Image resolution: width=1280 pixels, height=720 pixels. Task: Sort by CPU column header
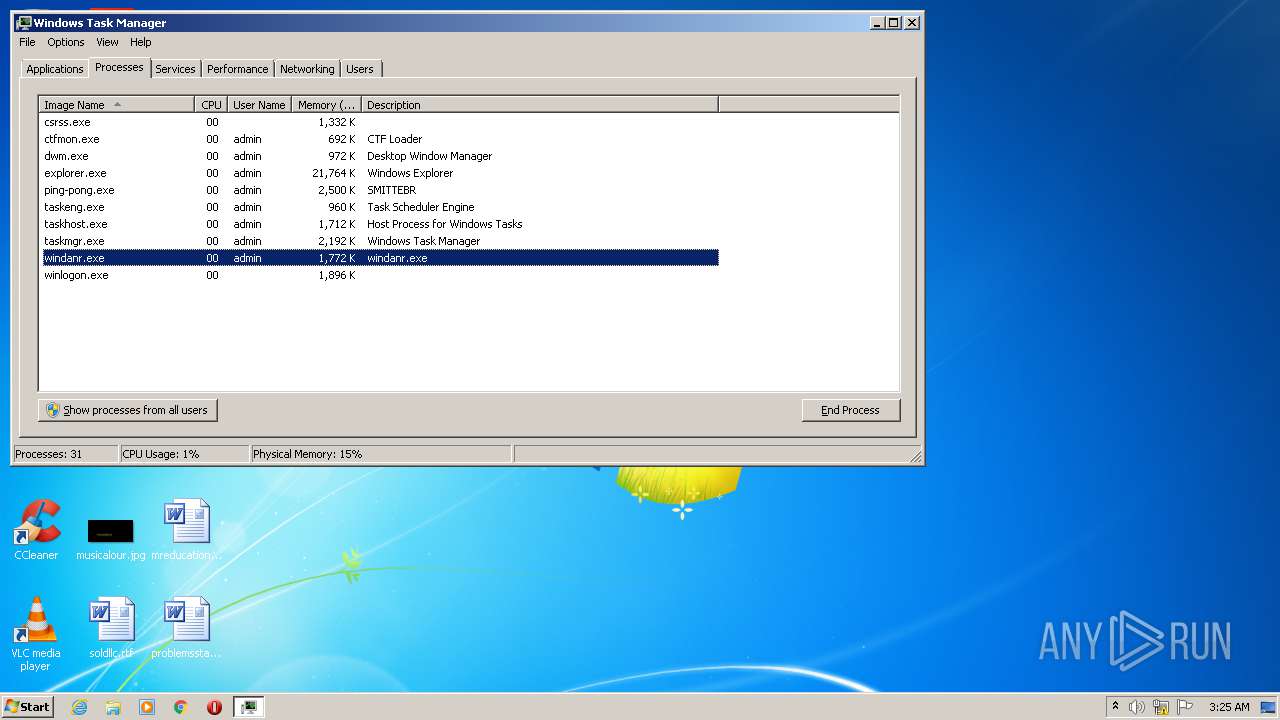(211, 105)
